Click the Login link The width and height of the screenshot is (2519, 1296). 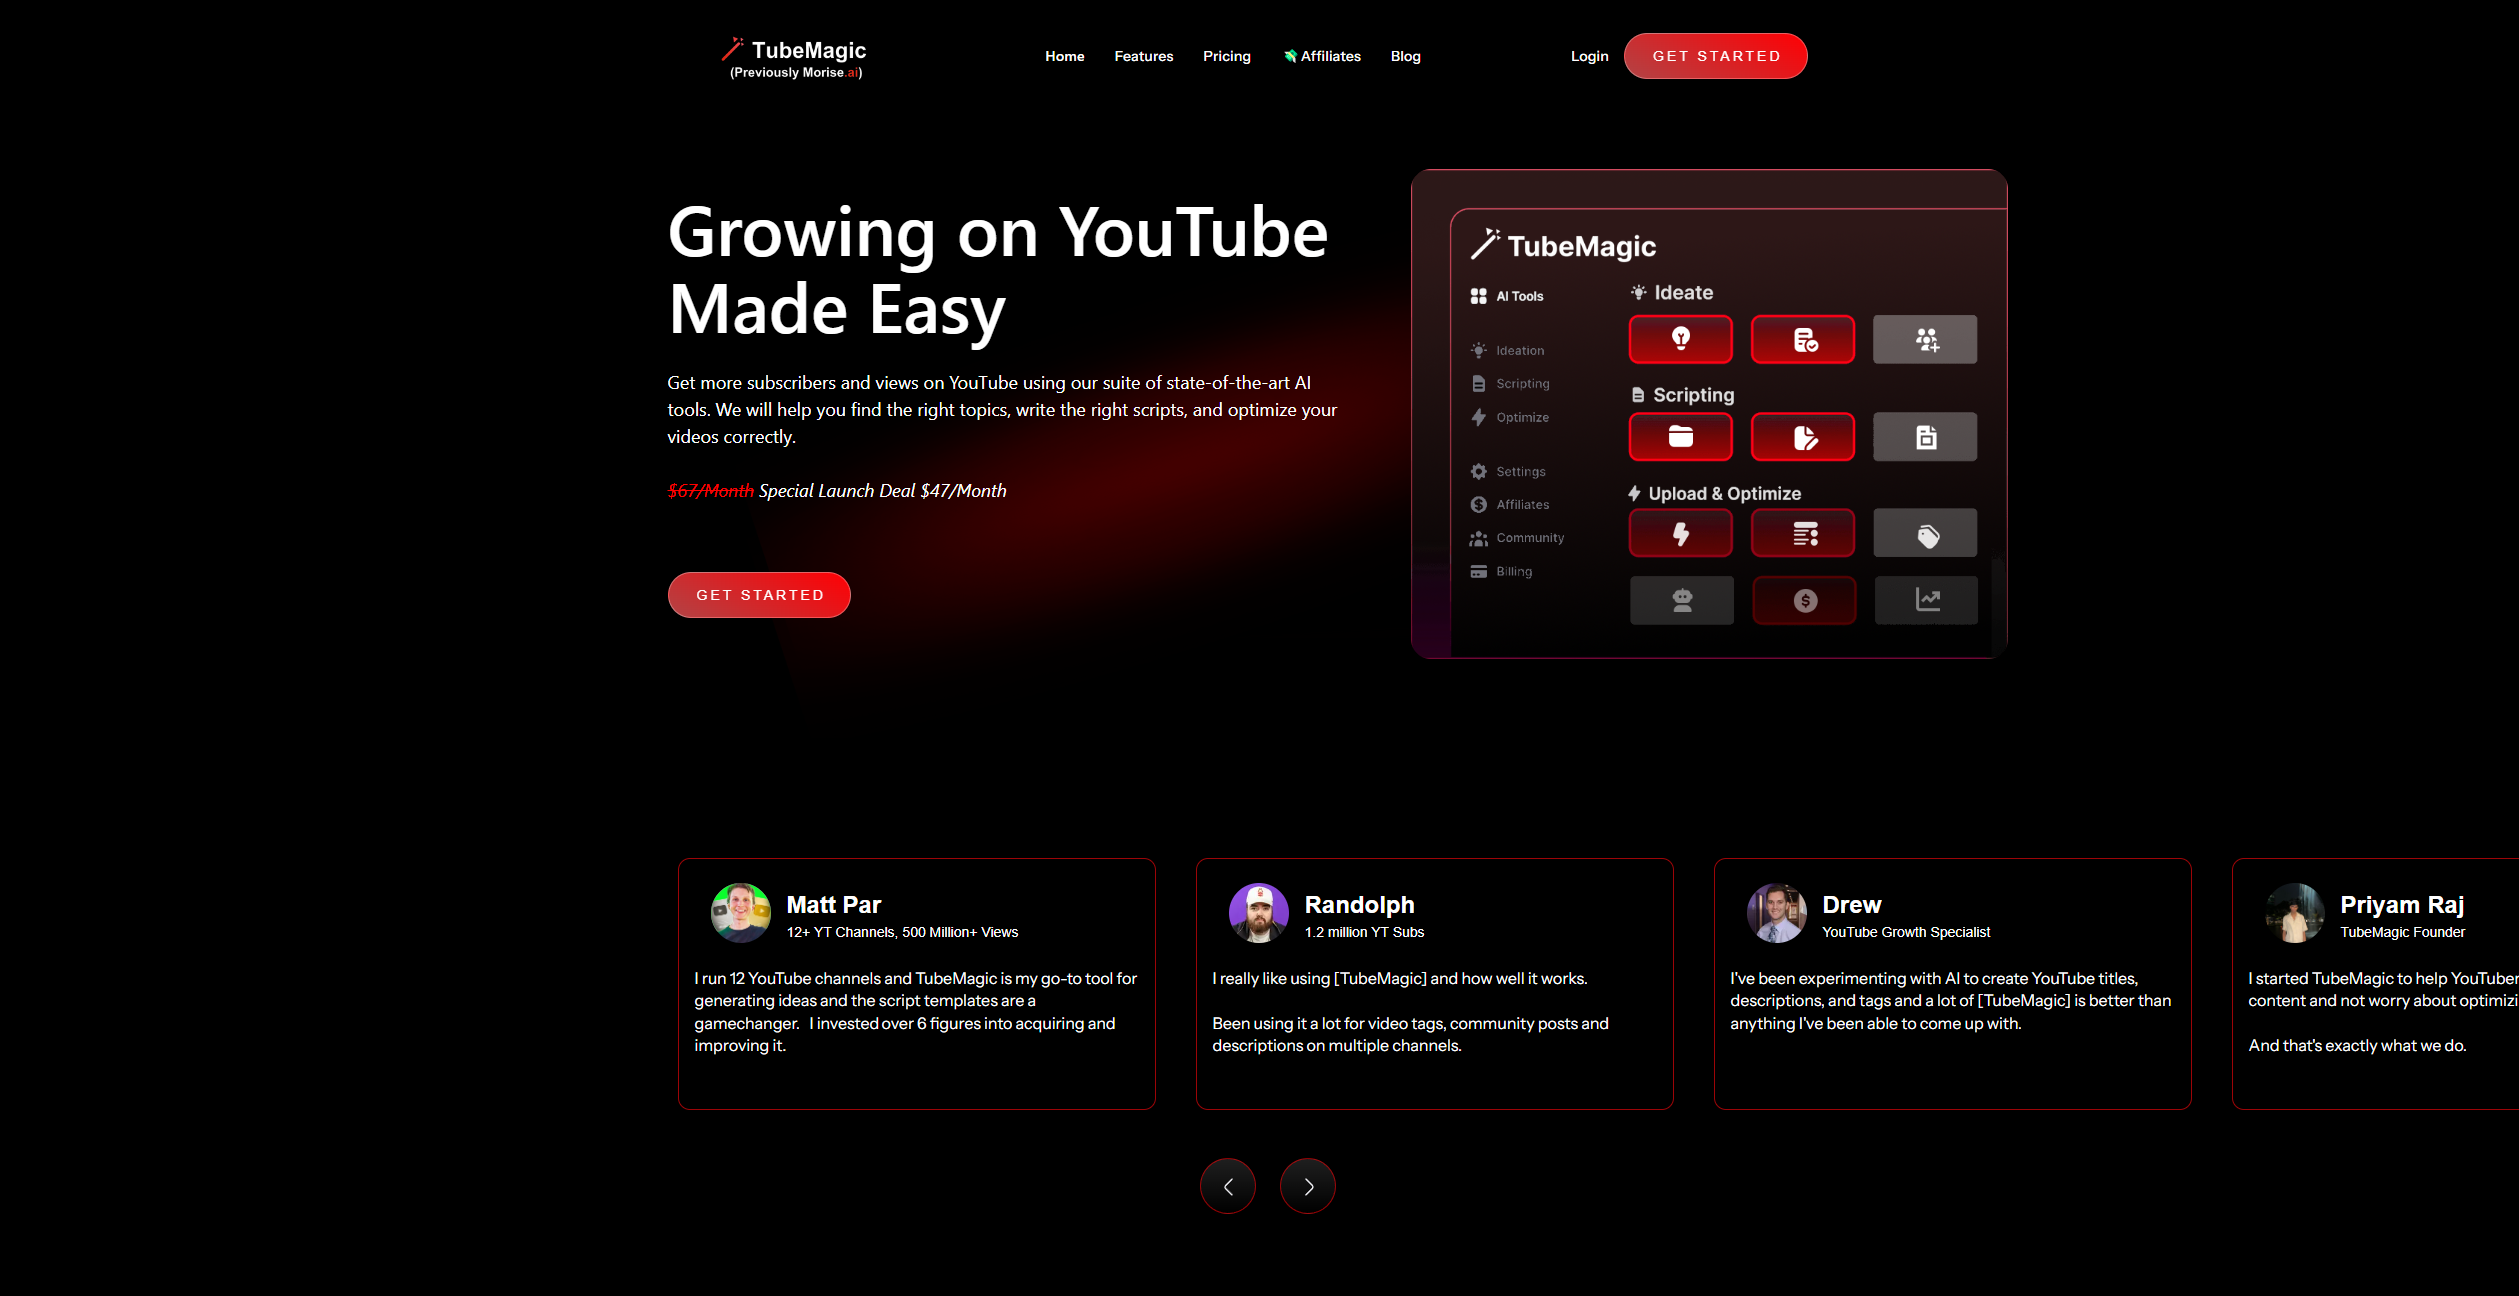point(1588,55)
